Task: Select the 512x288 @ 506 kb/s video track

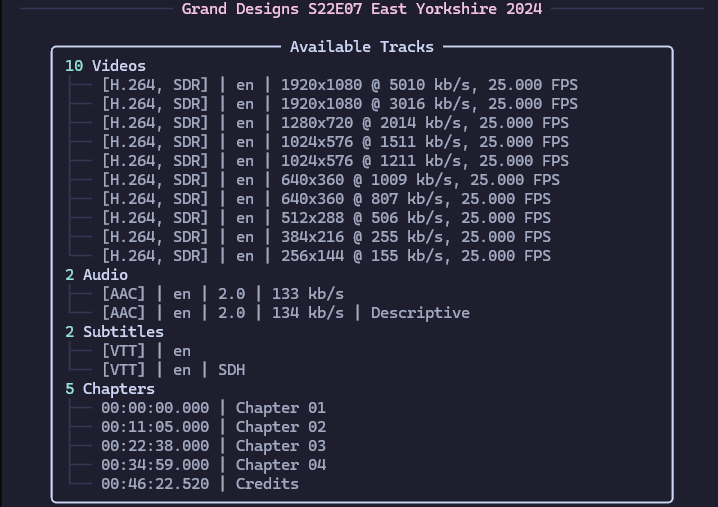Action: coord(326,218)
